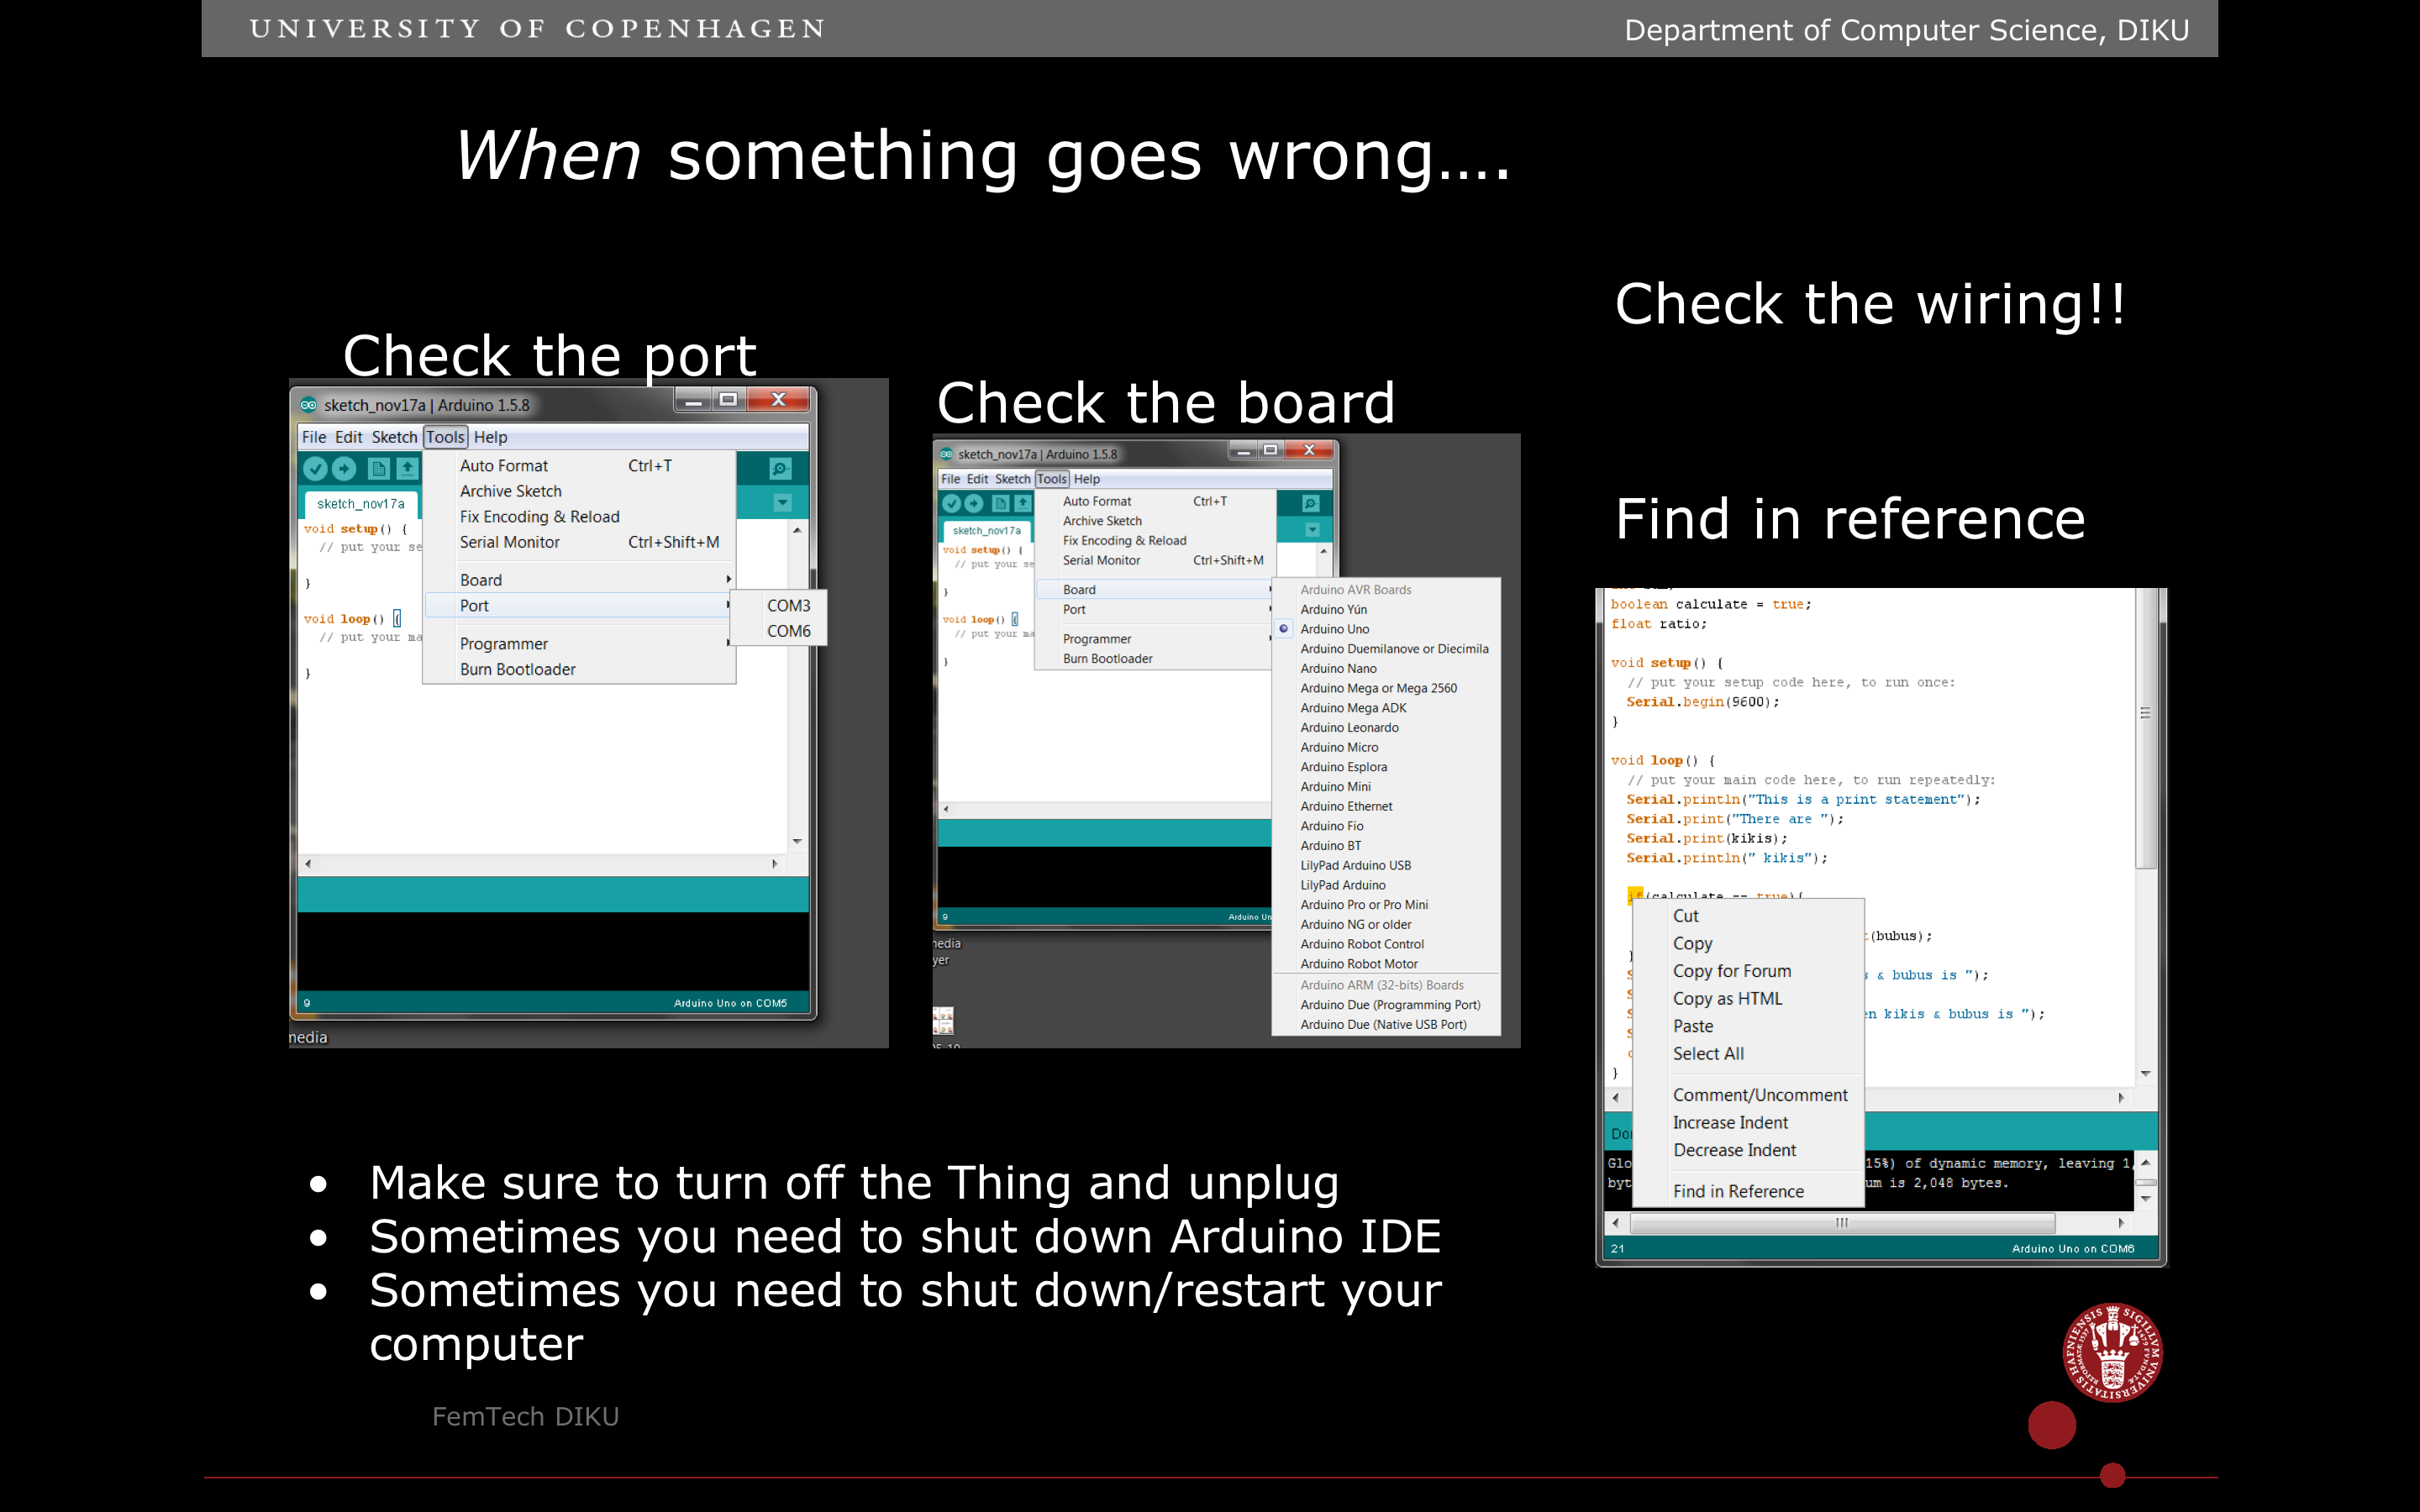Expand Board submenu in left window Tools menu

(x=580, y=580)
